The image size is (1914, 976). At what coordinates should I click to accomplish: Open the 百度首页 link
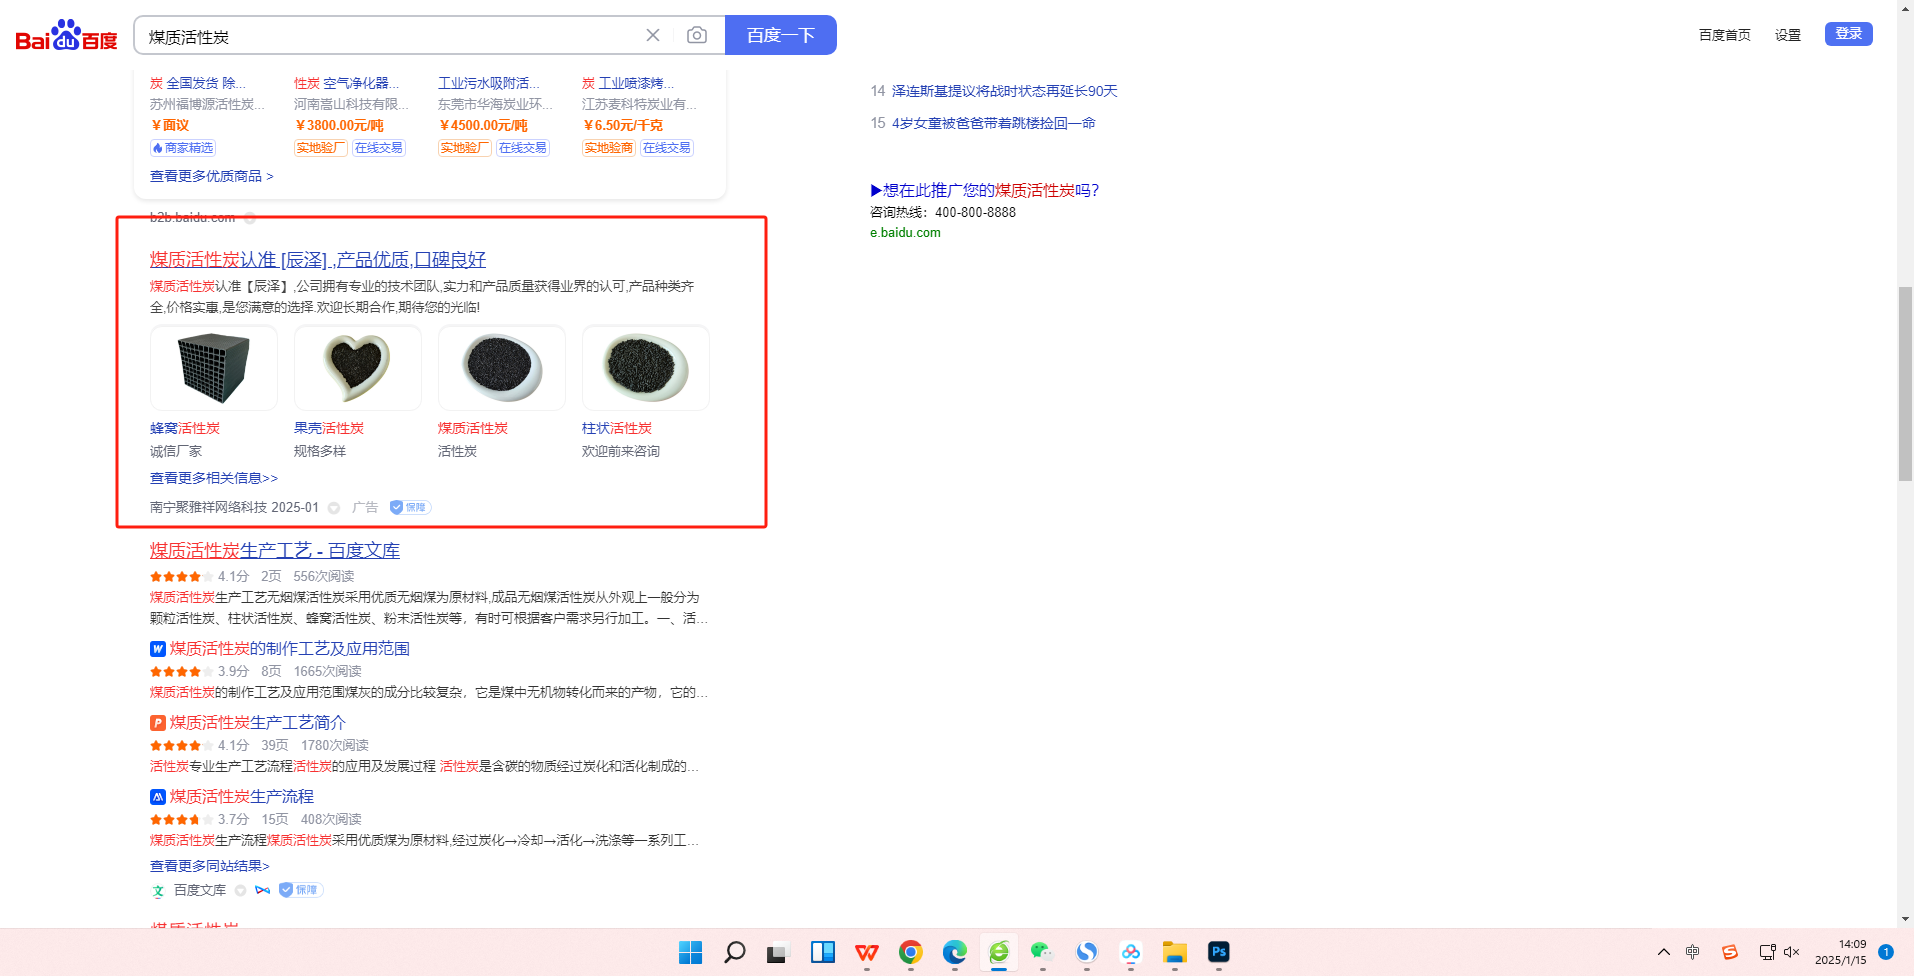tap(1725, 35)
